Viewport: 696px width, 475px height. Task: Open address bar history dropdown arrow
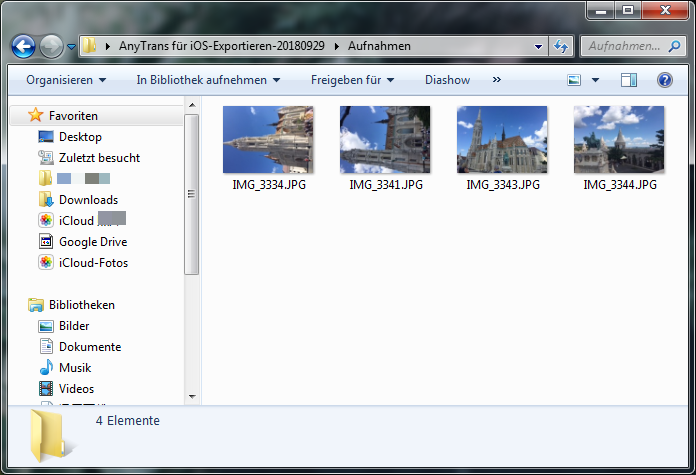click(538, 46)
